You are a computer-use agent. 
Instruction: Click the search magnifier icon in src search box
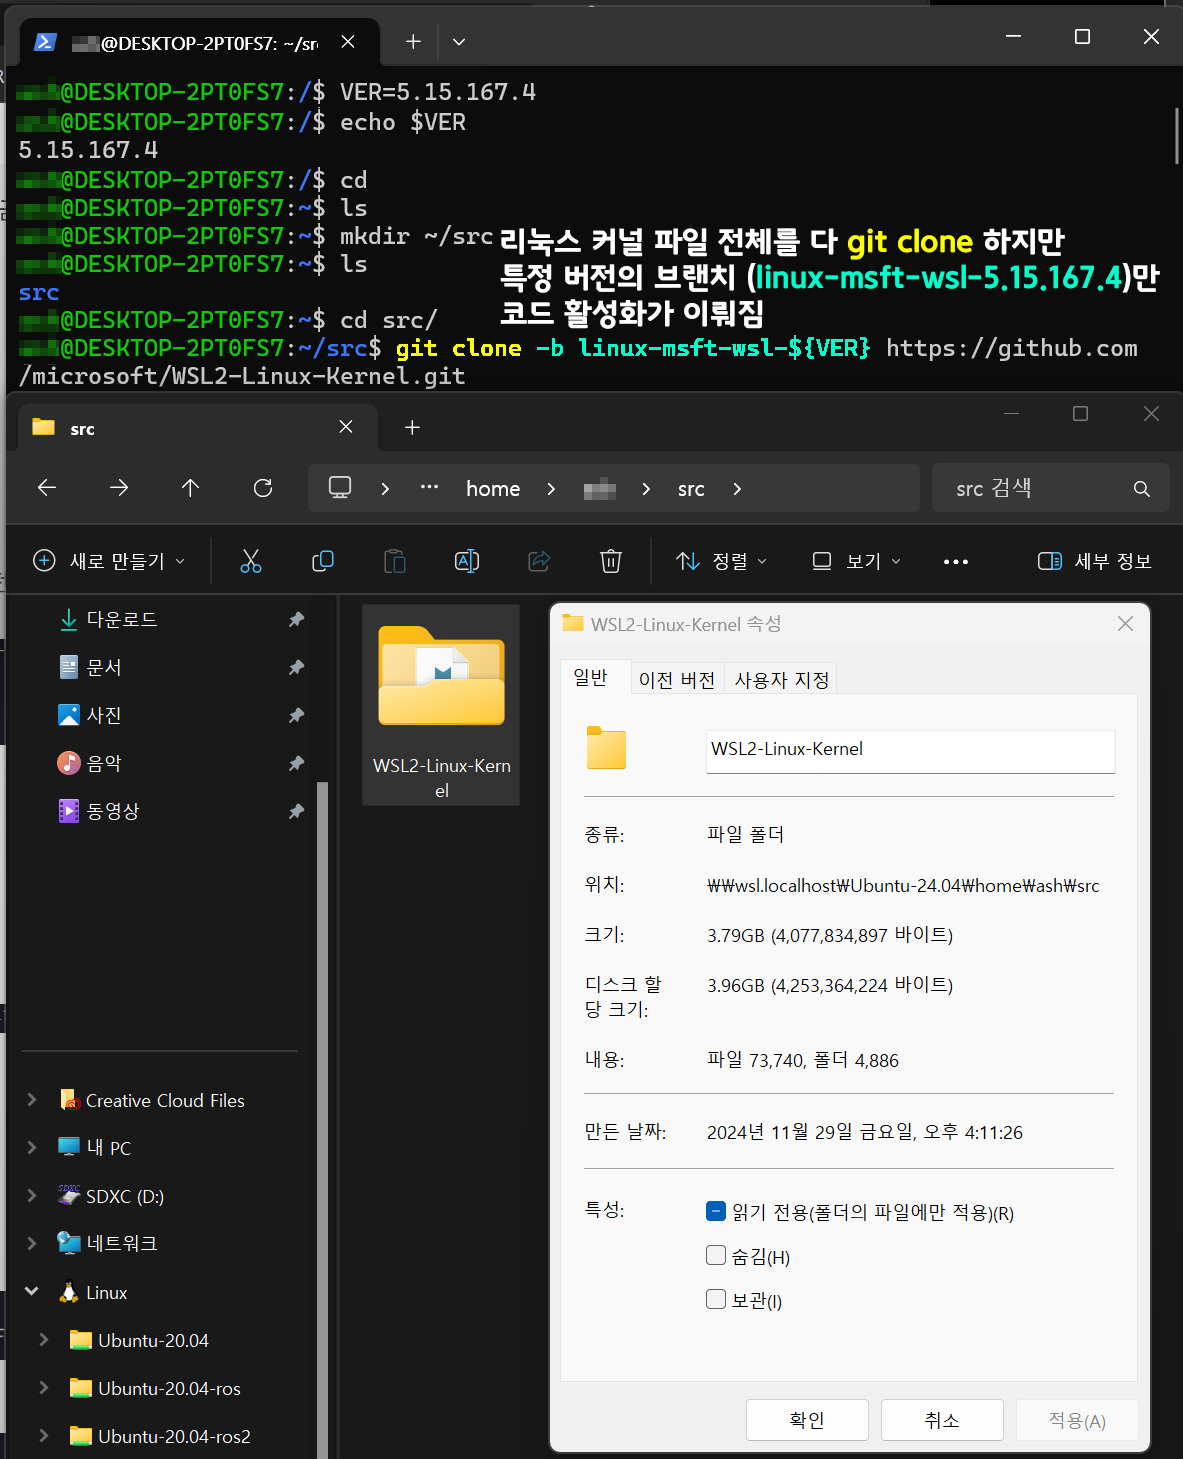[1142, 489]
